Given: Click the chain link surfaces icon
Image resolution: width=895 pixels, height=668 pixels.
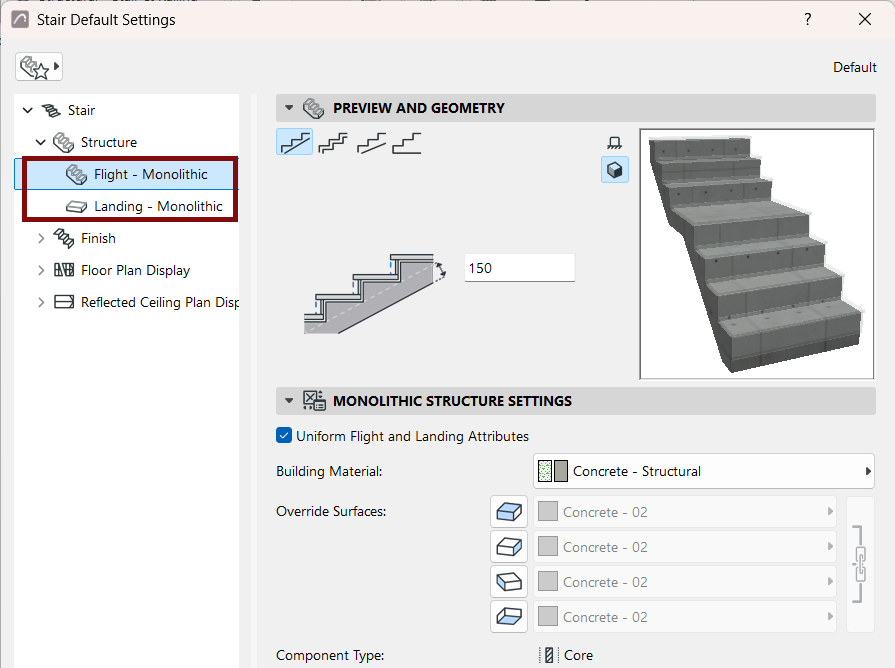Looking at the screenshot, I should pos(860,564).
